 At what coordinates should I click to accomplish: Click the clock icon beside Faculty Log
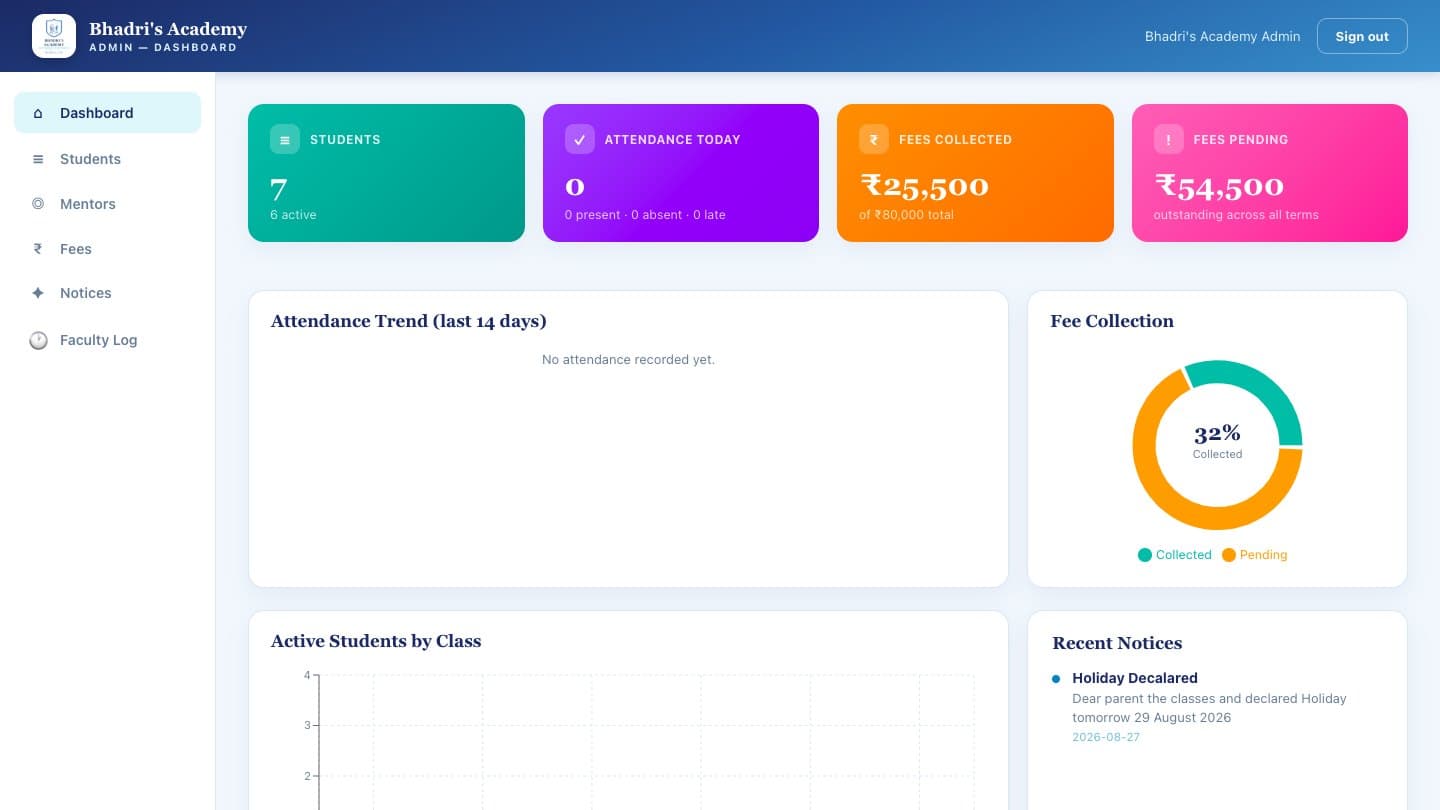click(x=38, y=340)
